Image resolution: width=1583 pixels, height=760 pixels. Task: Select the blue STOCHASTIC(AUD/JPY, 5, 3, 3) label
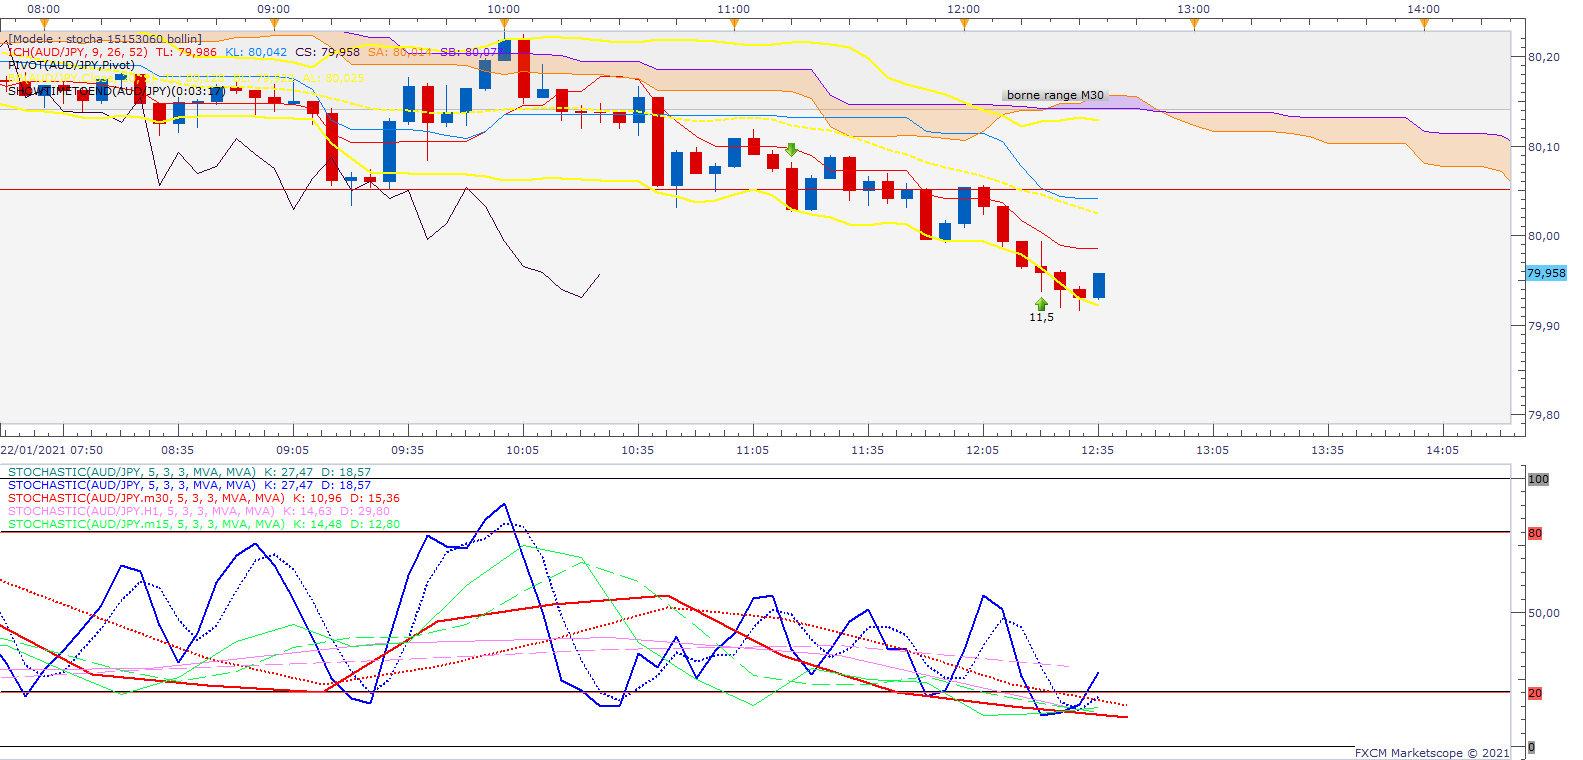click(189, 485)
